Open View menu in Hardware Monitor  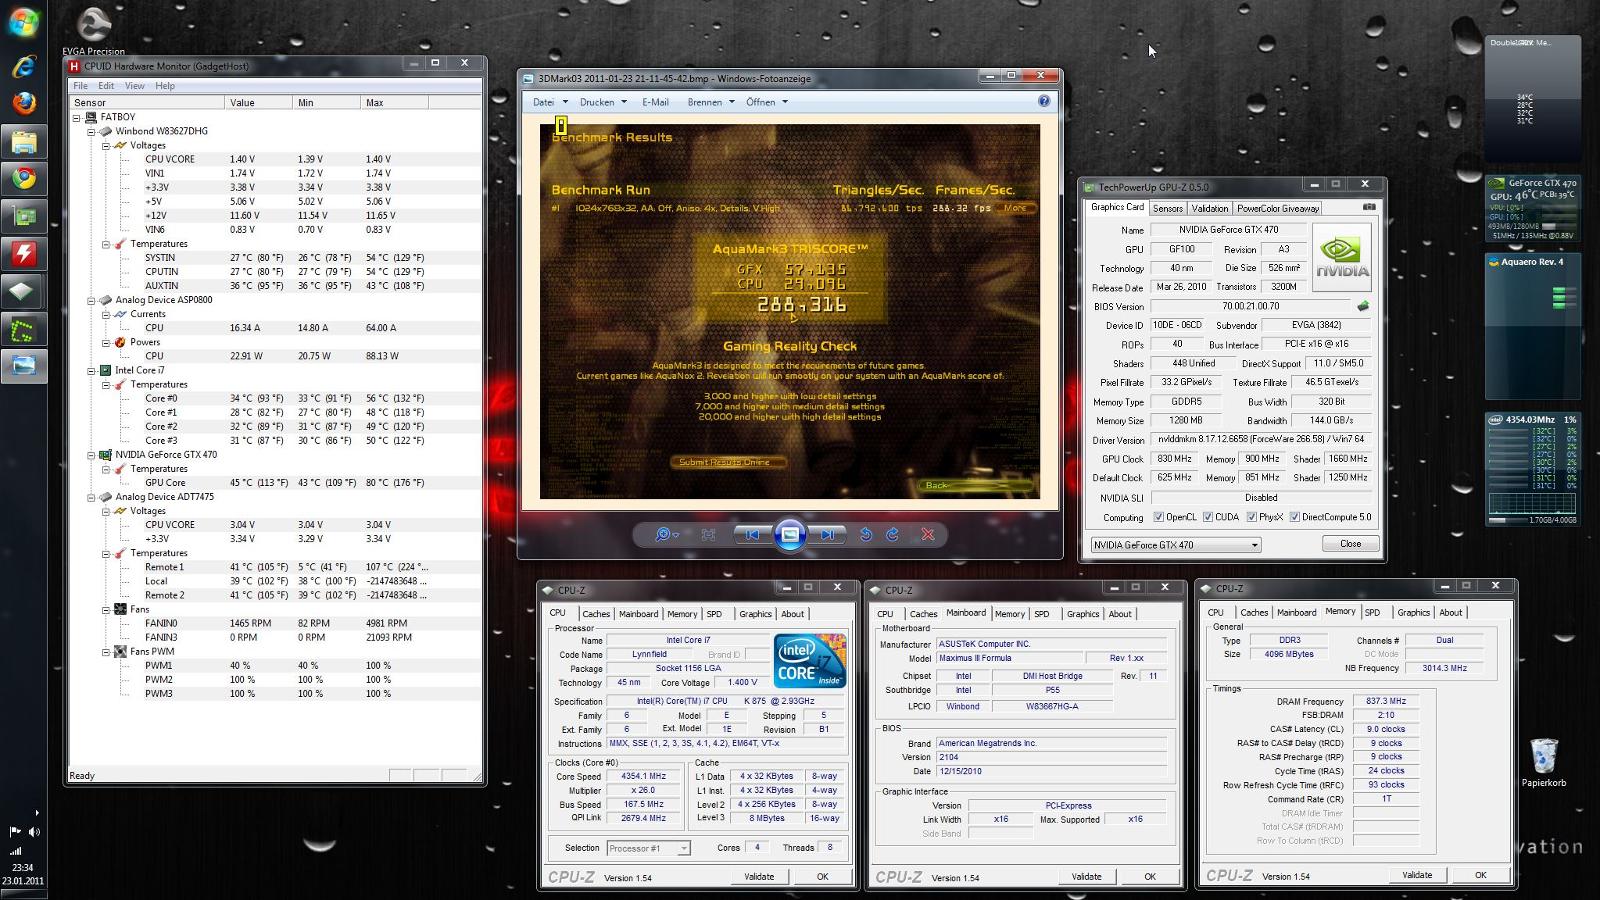point(134,86)
